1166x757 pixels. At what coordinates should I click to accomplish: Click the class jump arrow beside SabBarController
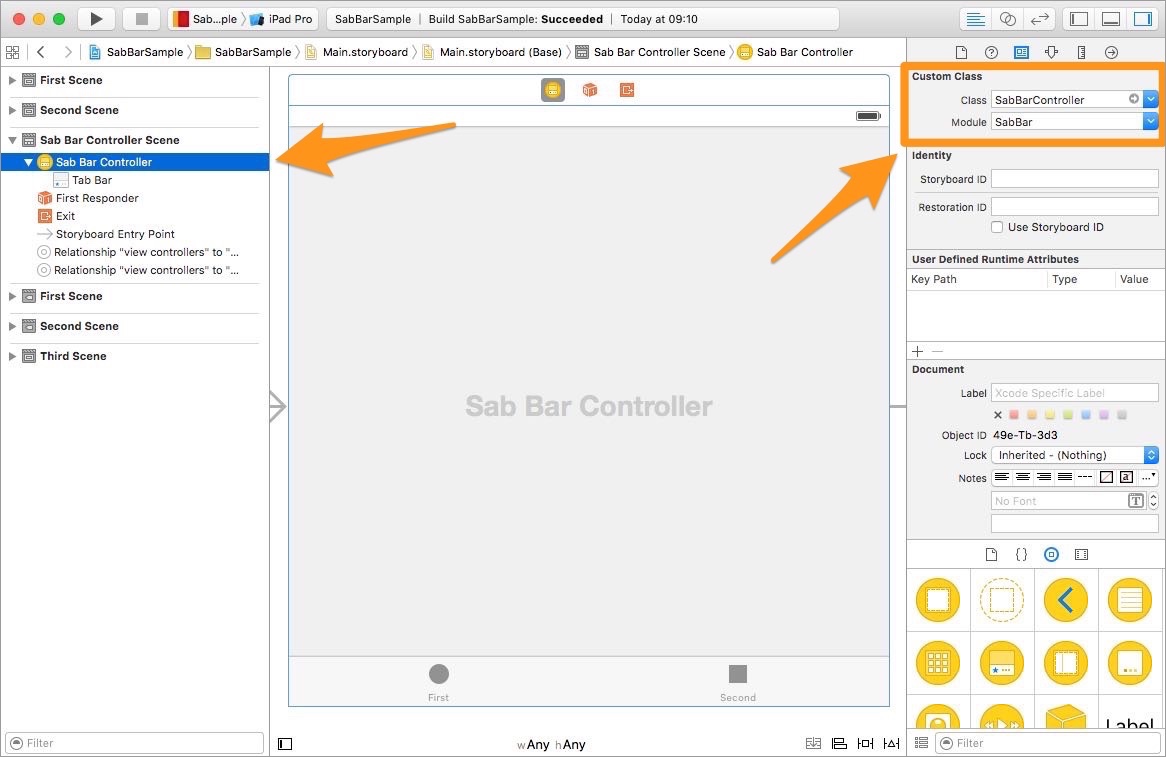[1133, 99]
